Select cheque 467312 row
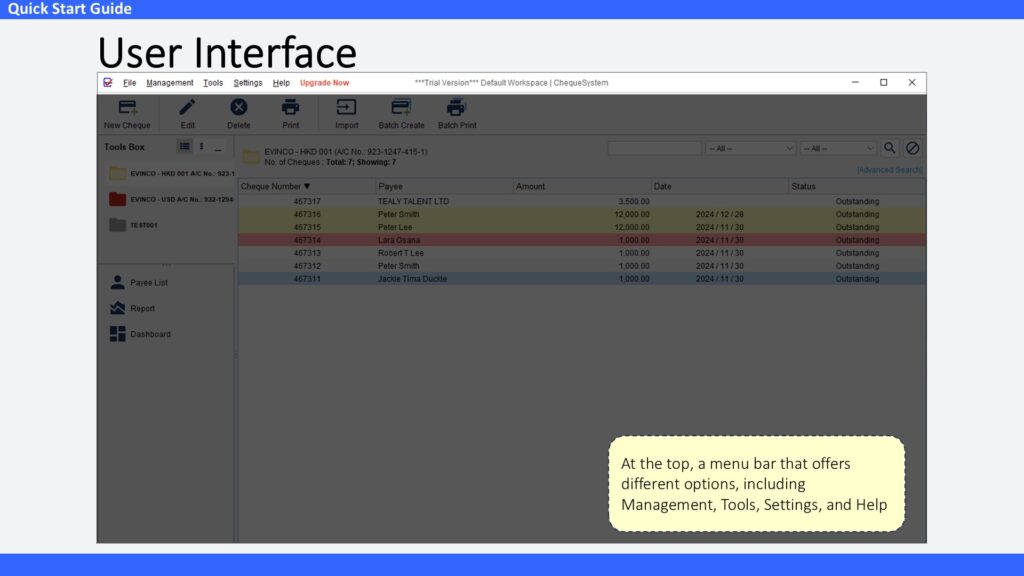 pos(582,266)
